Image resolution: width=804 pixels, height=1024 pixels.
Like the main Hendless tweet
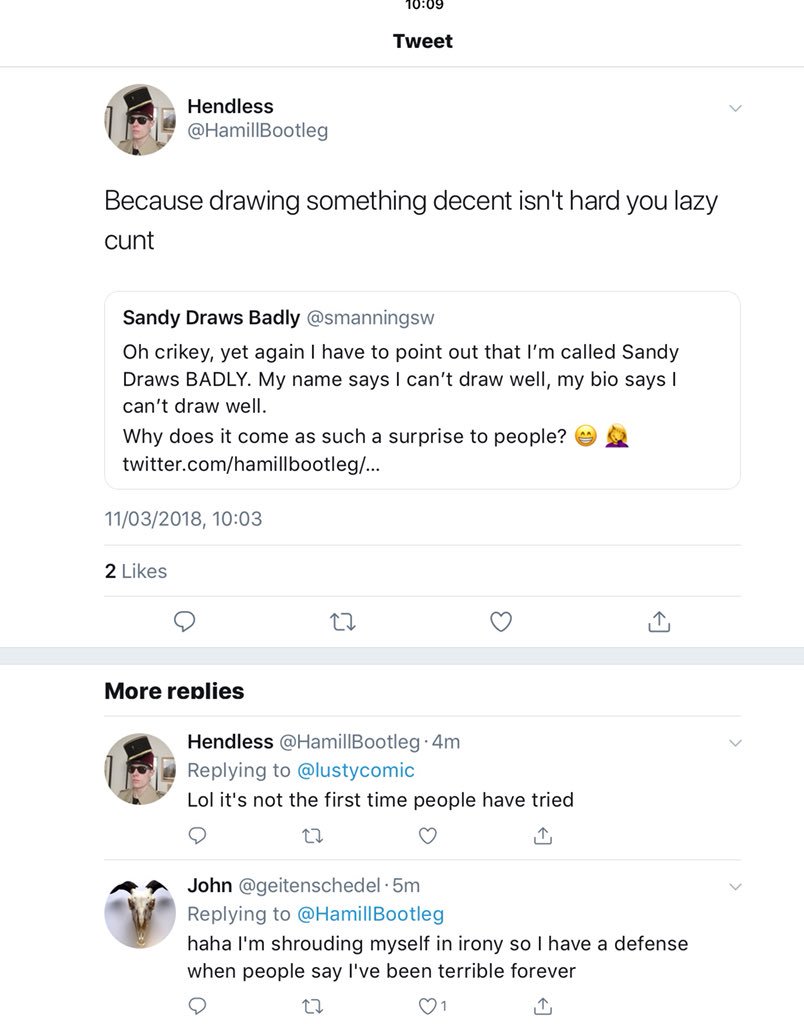click(501, 622)
